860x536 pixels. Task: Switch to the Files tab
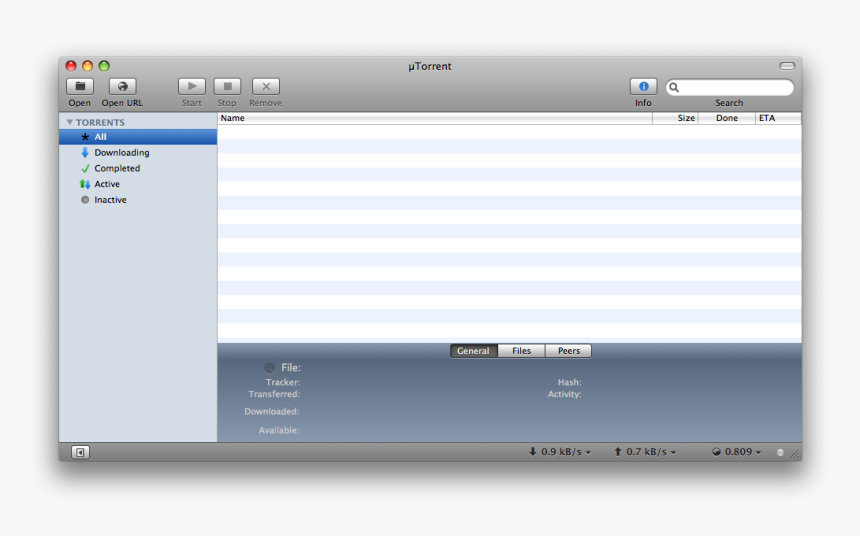pyautogui.click(x=522, y=351)
